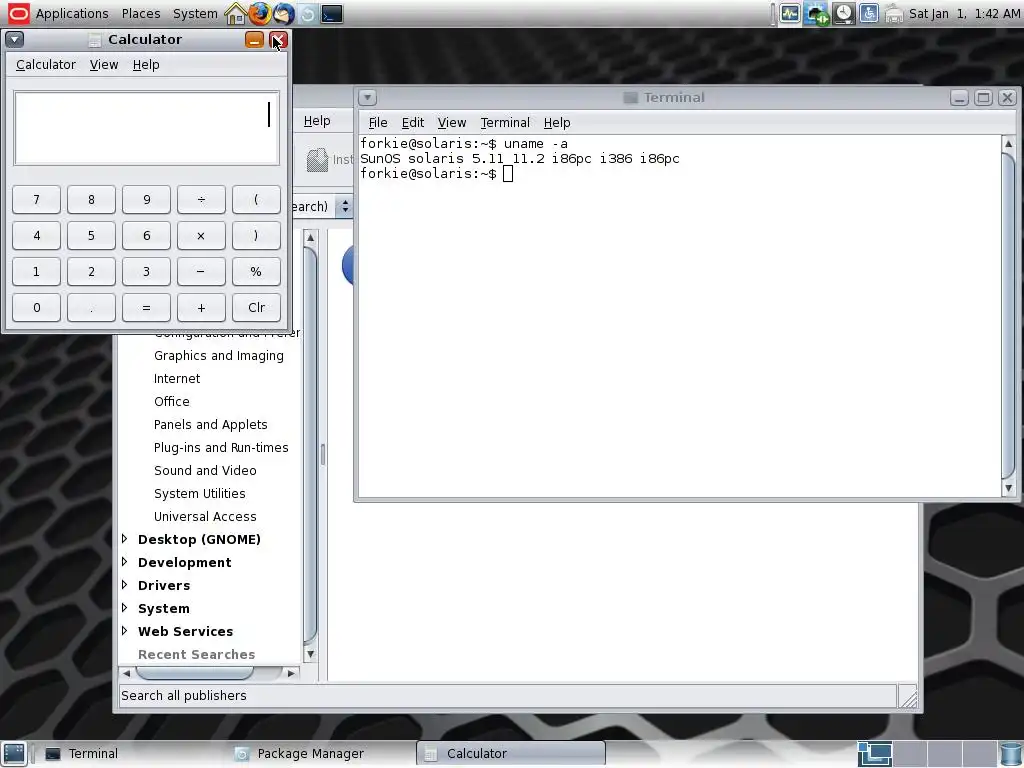This screenshot has height=768, width=1024.
Task: Expand the System category in tree
Action: click(x=125, y=607)
